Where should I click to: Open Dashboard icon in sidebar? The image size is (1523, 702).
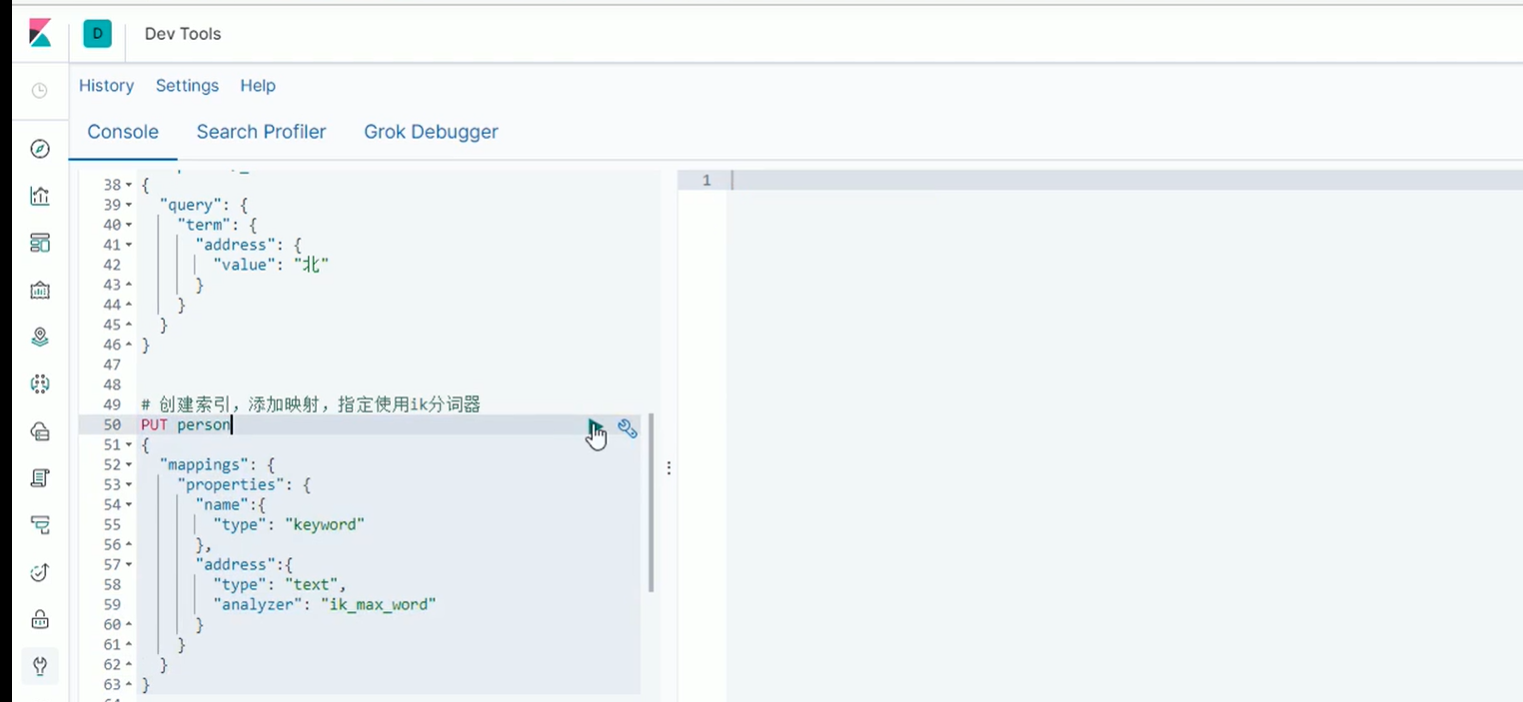[40, 243]
